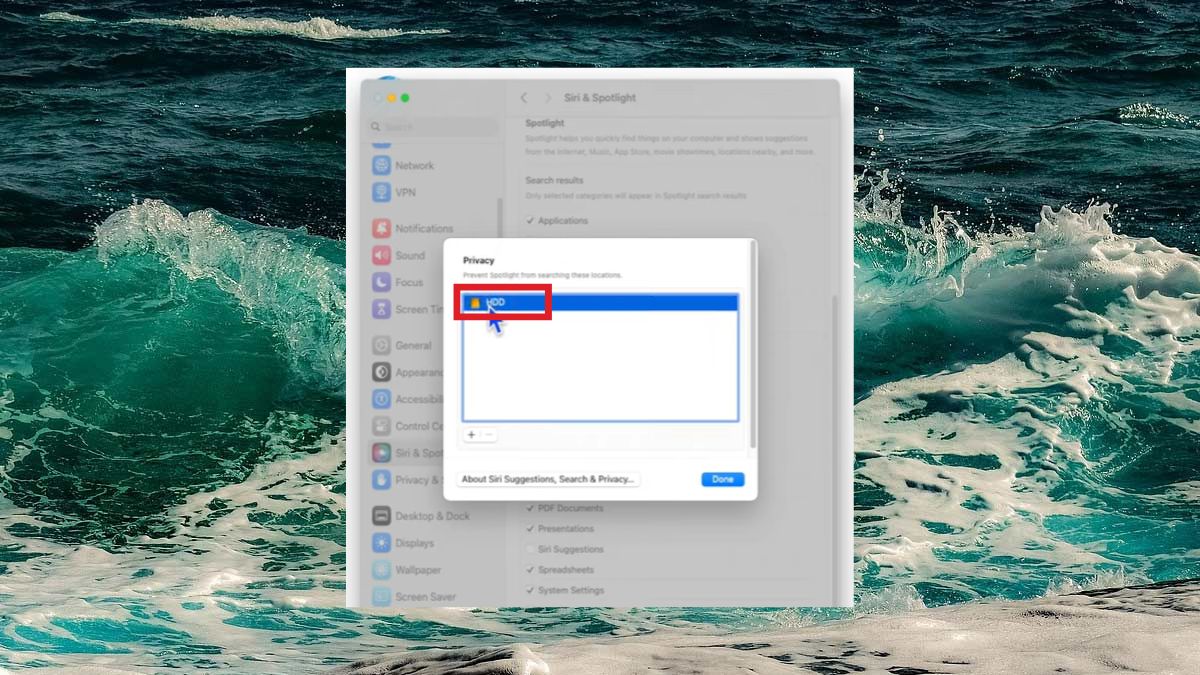Open the Privacy & Security hand icon
This screenshot has width=1200, height=675.
[x=381, y=480]
